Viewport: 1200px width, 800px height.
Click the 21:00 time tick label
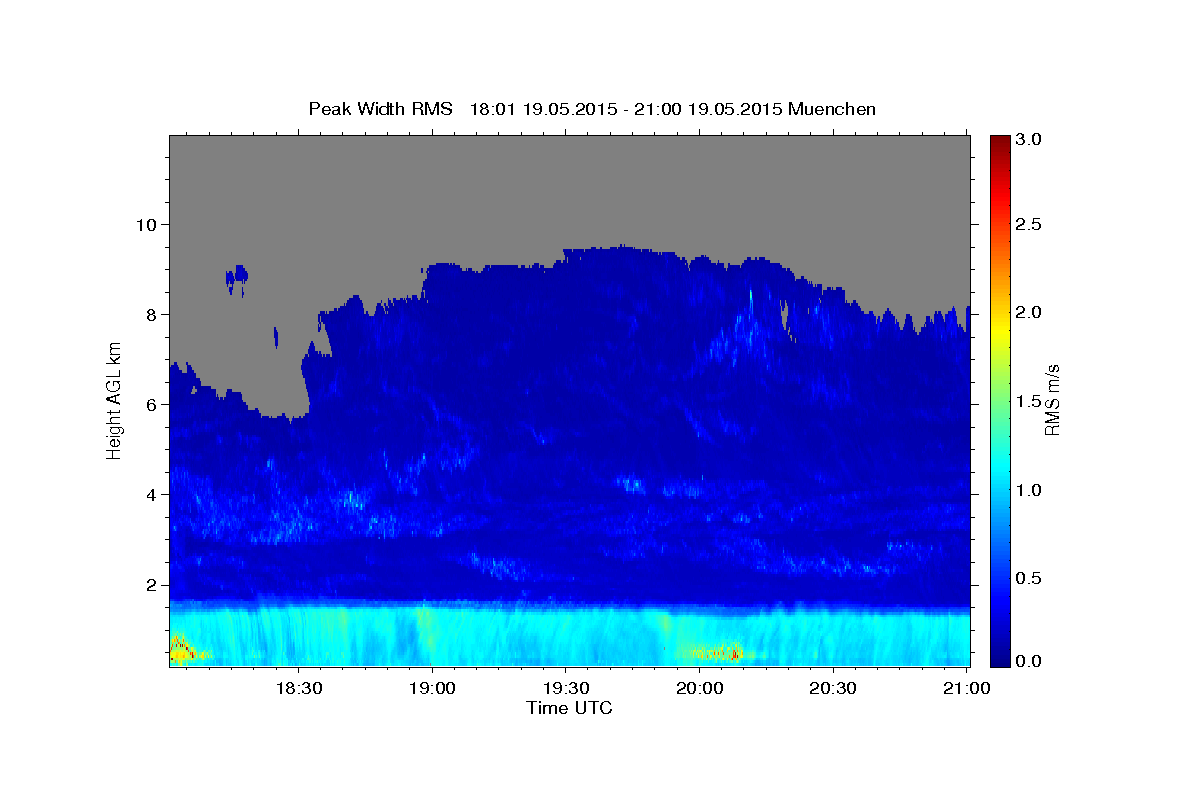967,688
